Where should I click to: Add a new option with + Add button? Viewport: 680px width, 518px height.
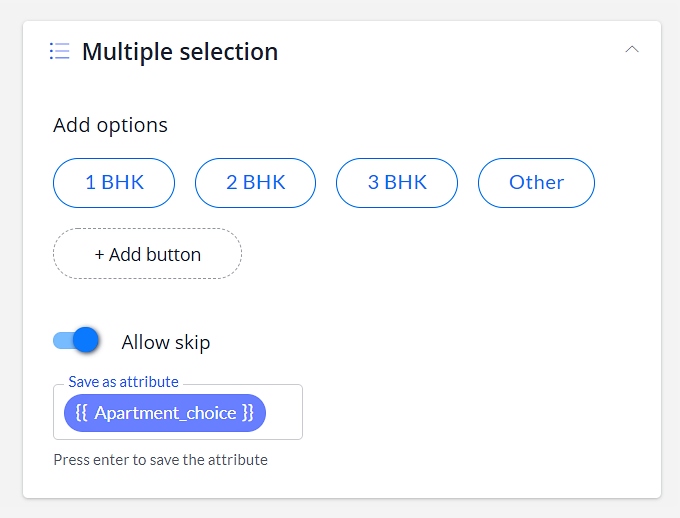point(147,254)
